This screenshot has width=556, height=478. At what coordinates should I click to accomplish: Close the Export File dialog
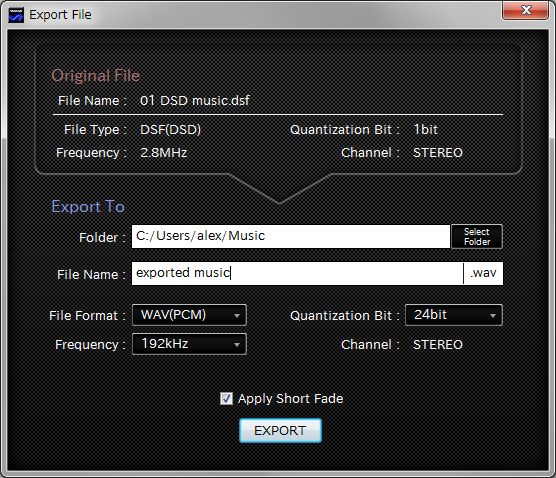(526, 10)
